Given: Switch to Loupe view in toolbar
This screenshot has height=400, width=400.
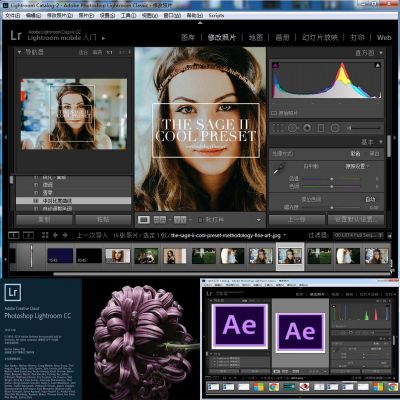Looking at the screenshot, I should pyautogui.click(x=144, y=220).
